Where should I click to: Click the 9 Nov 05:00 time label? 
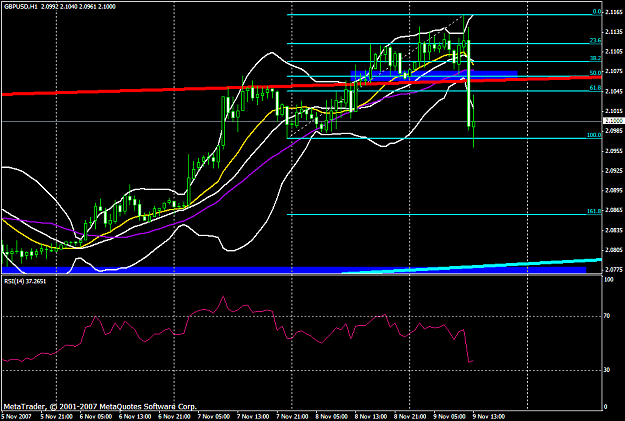tap(449, 416)
